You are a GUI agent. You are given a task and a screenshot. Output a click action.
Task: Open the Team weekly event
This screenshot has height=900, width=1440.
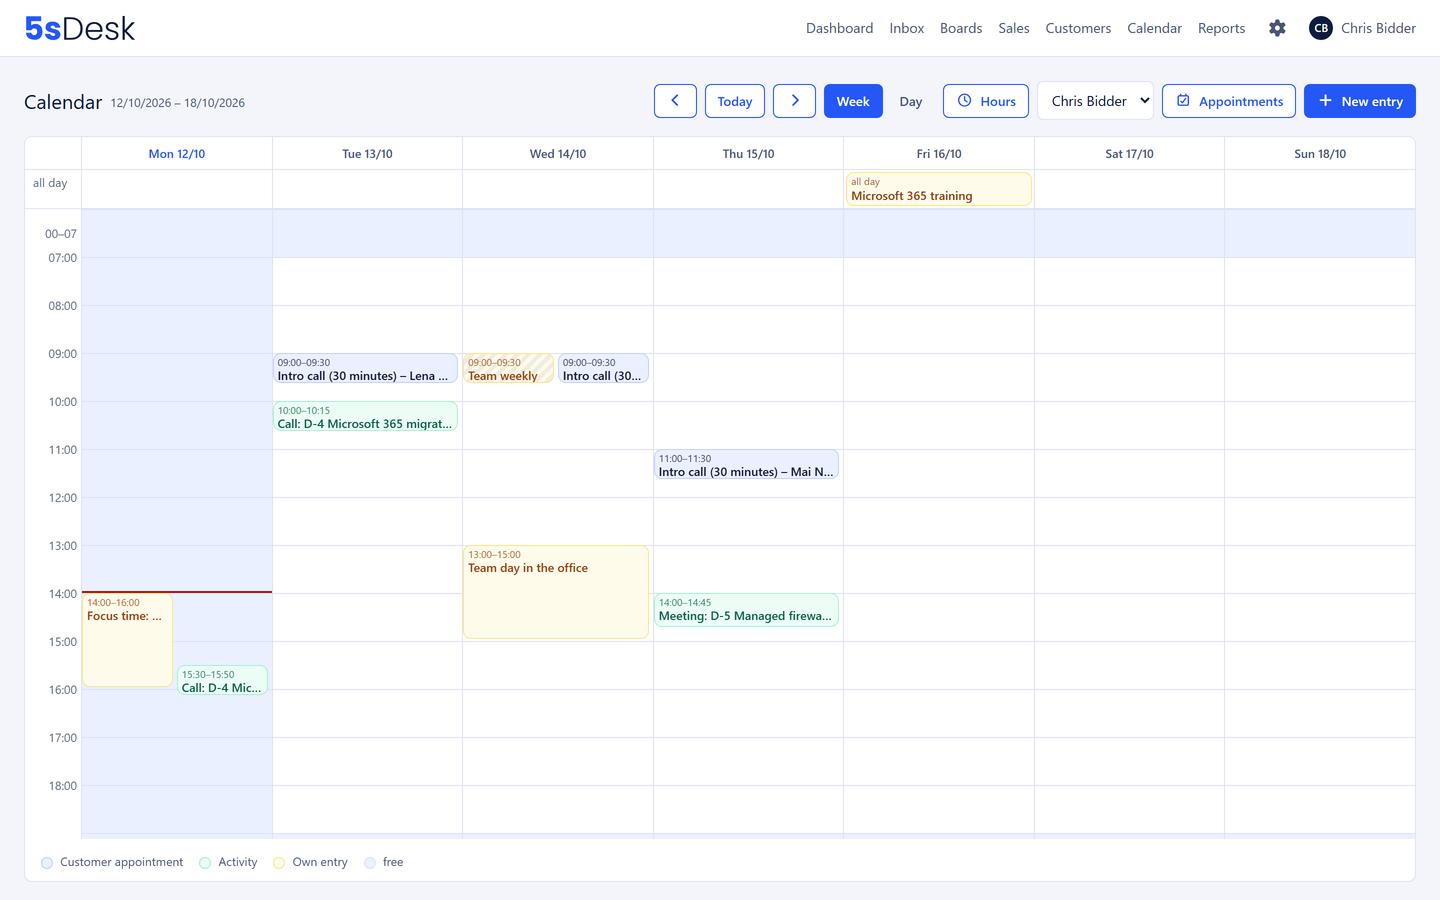(508, 369)
